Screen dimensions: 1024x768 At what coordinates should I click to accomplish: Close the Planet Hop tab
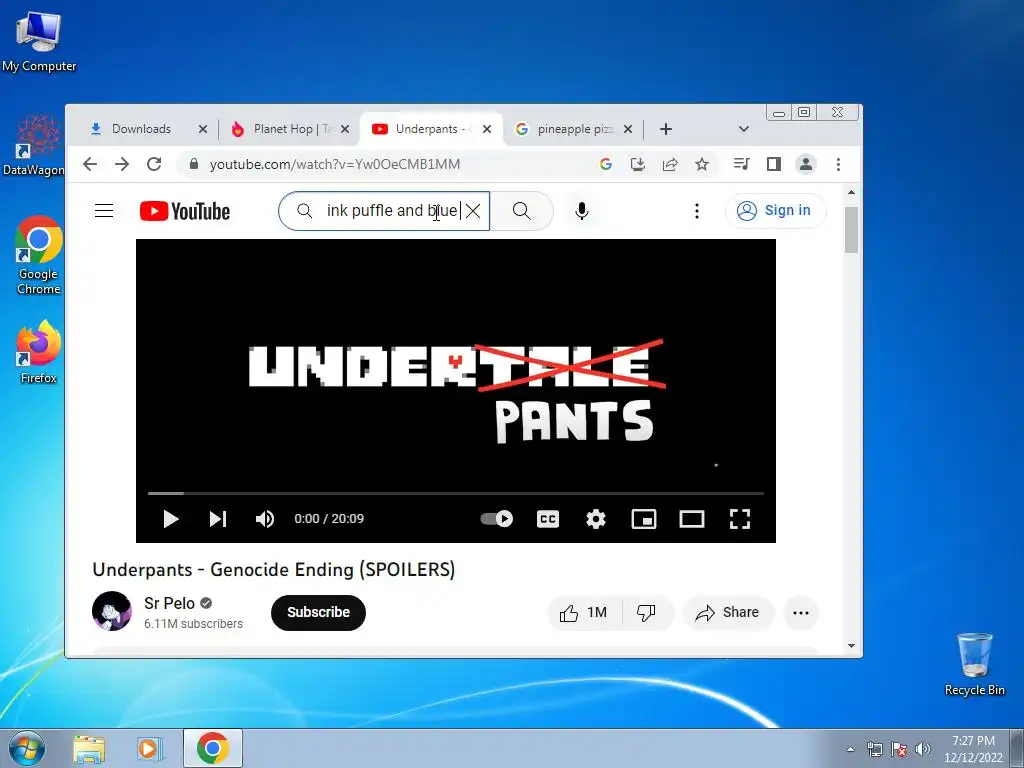point(345,129)
